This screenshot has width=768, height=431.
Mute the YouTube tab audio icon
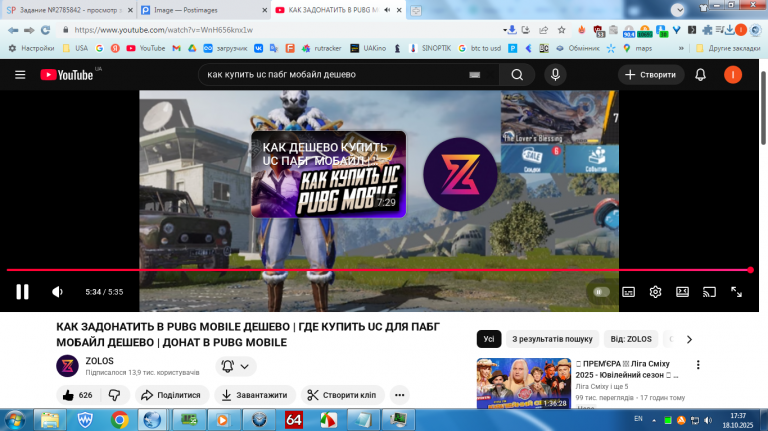pos(387,10)
